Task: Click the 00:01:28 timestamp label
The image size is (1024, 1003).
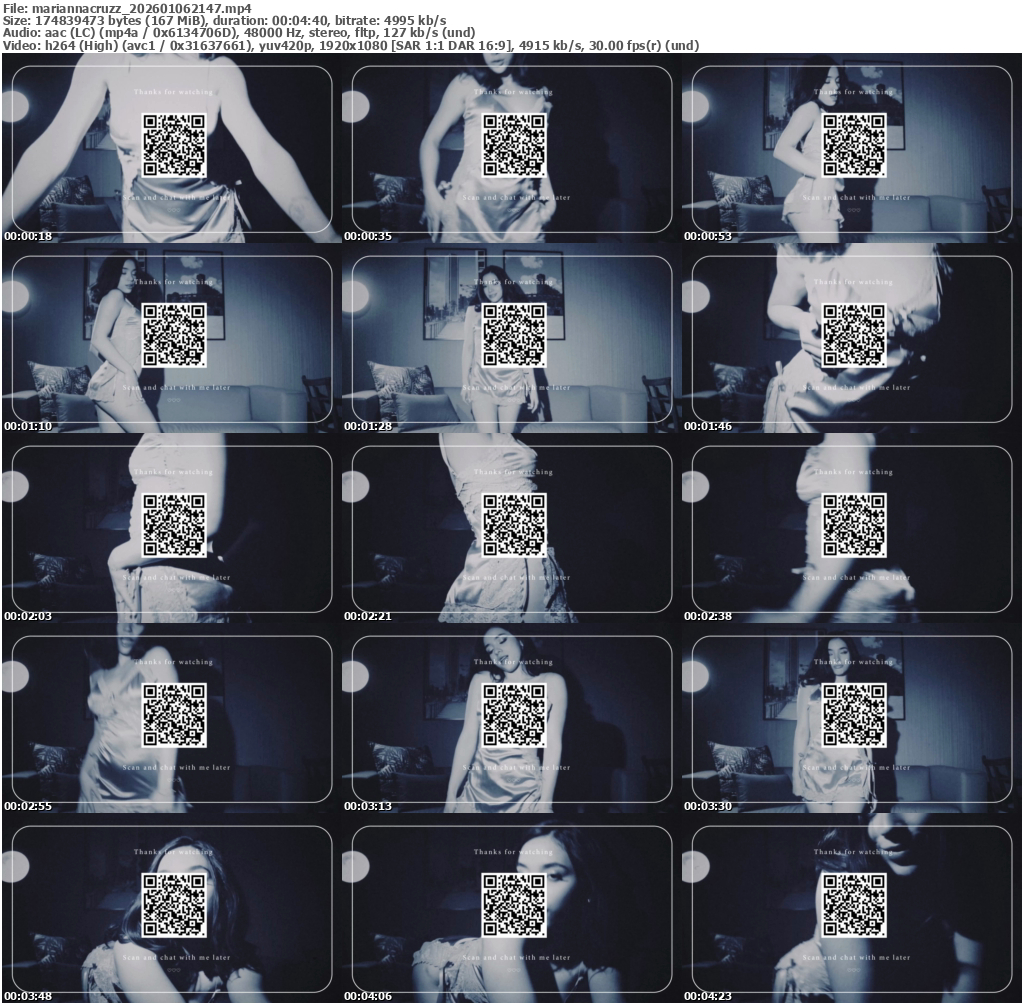Action: [x=368, y=426]
